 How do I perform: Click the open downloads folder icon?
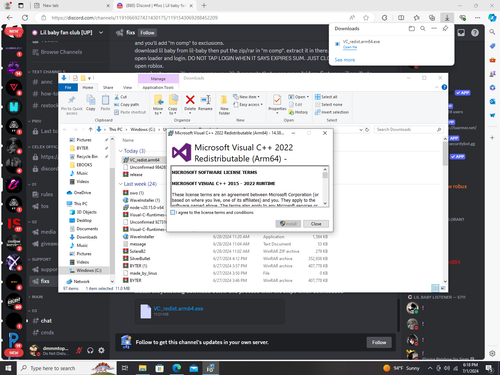(x=412, y=29)
